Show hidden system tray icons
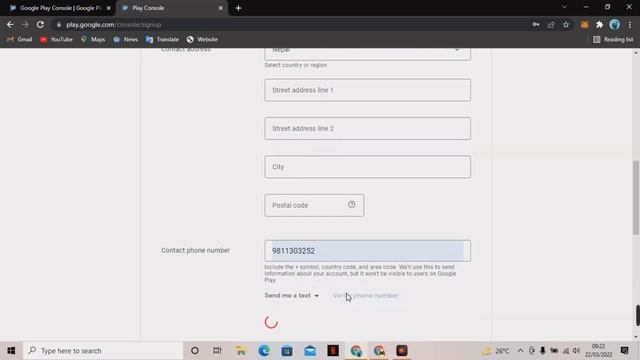This screenshot has height=360, width=640. [x=520, y=351]
